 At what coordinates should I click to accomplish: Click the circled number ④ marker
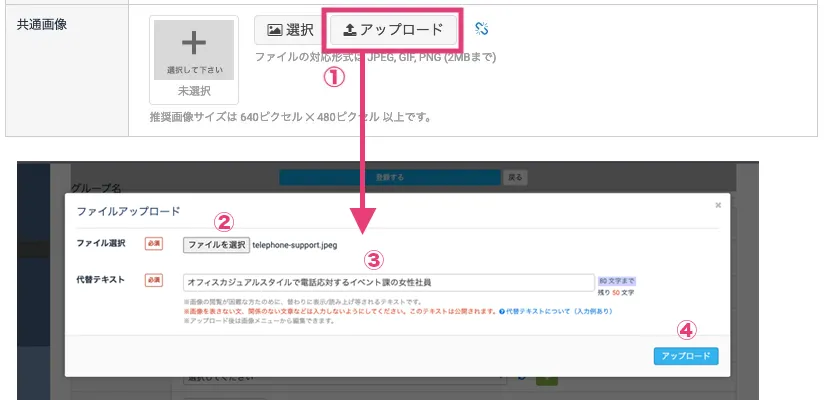point(686,329)
